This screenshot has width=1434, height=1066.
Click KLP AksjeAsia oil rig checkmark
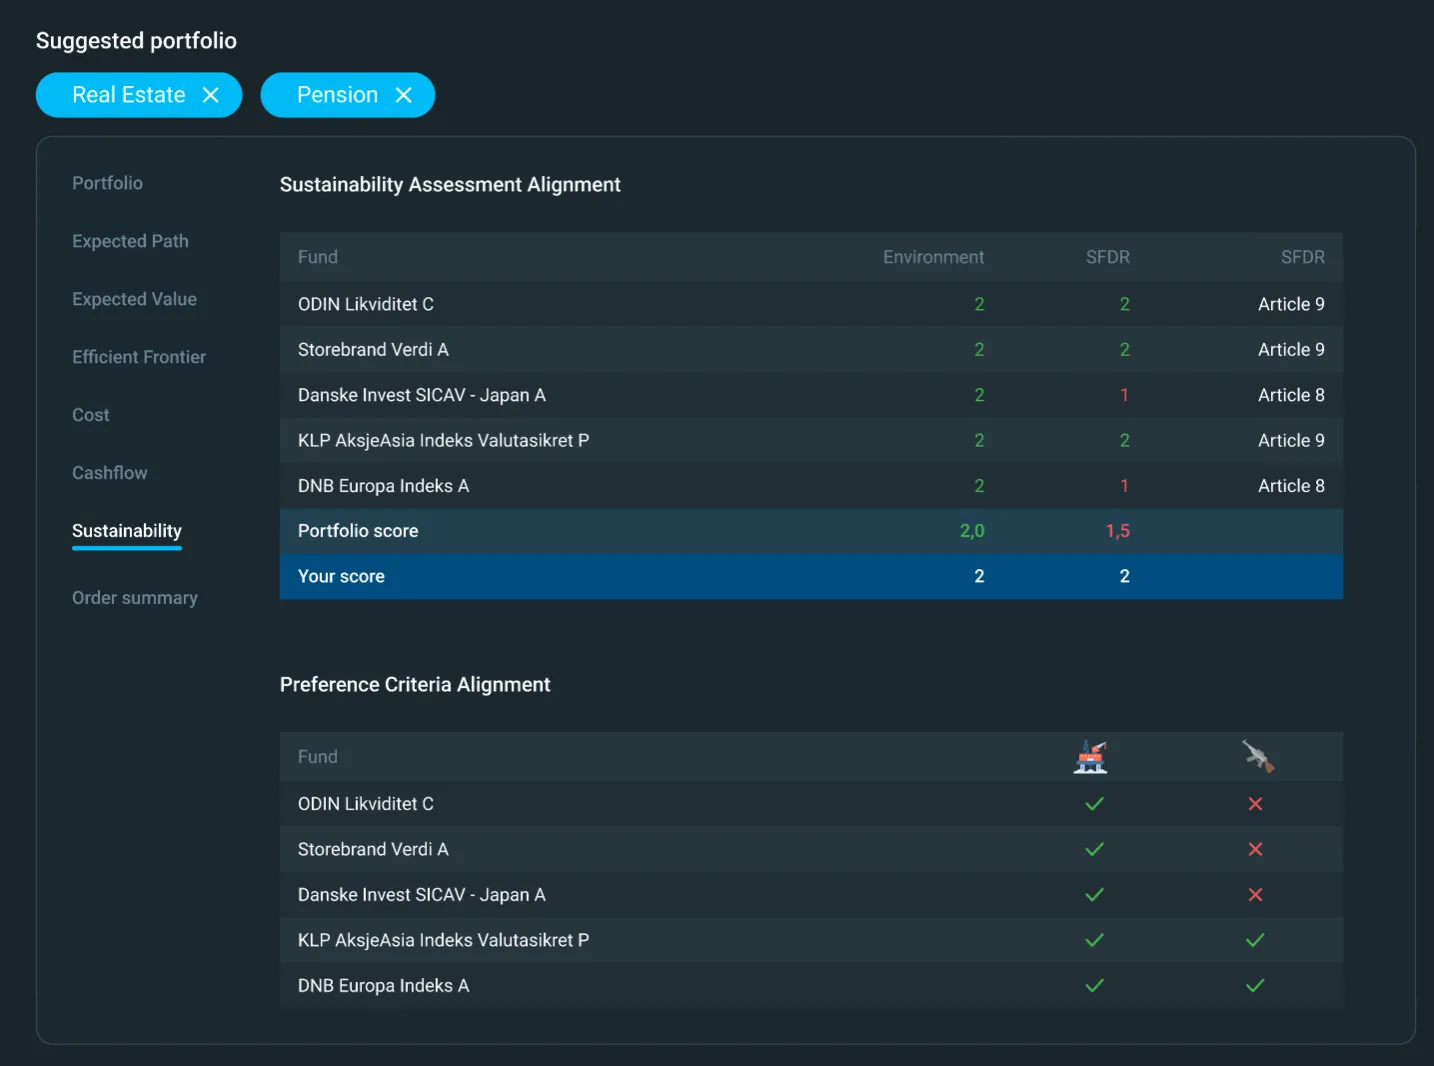point(1095,940)
